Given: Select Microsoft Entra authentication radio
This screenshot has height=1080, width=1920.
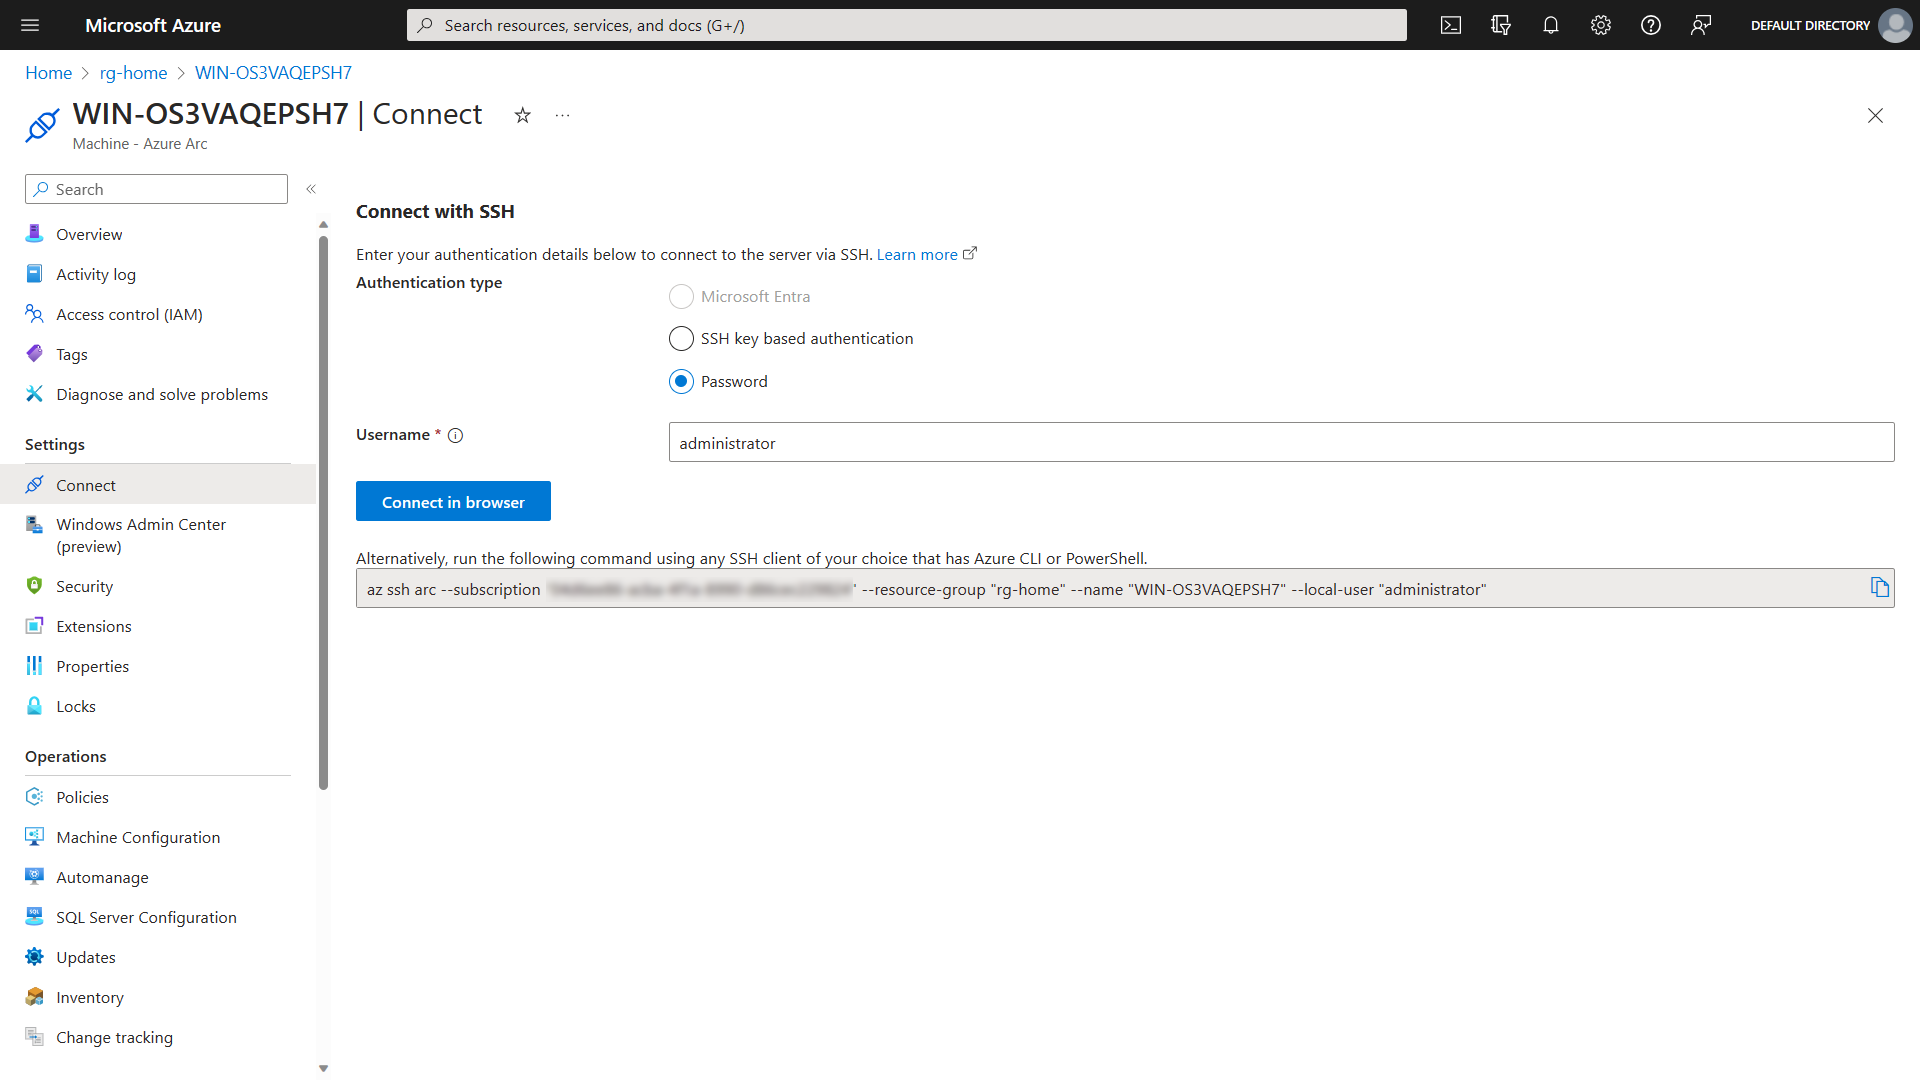Looking at the screenshot, I should [681, 296].
